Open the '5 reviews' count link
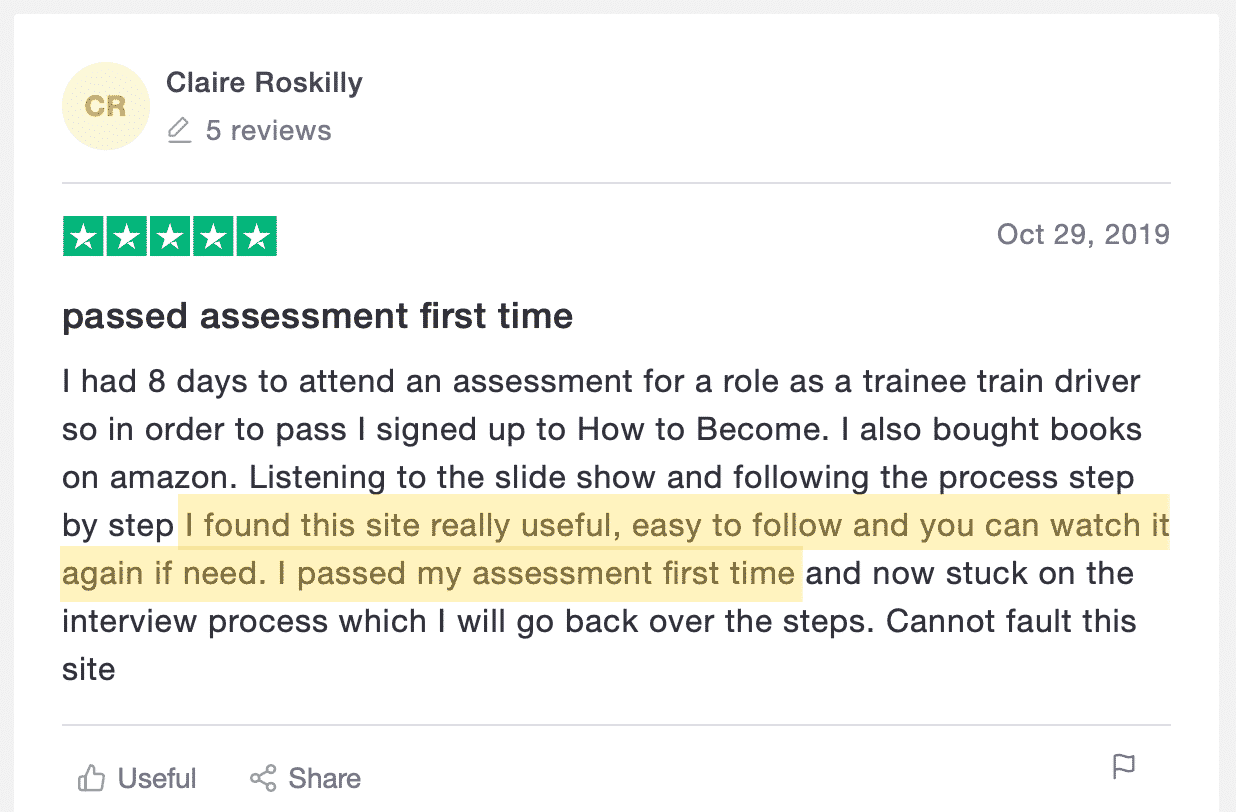 pyautogui.click(x=268, y=131)
